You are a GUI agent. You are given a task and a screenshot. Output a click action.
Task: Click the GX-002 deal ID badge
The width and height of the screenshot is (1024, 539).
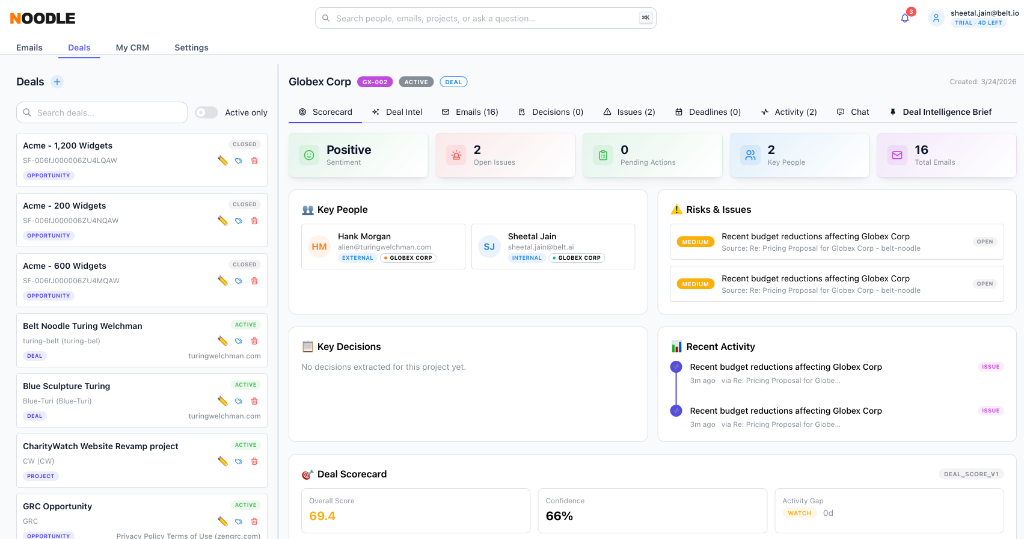click(376, 82)
